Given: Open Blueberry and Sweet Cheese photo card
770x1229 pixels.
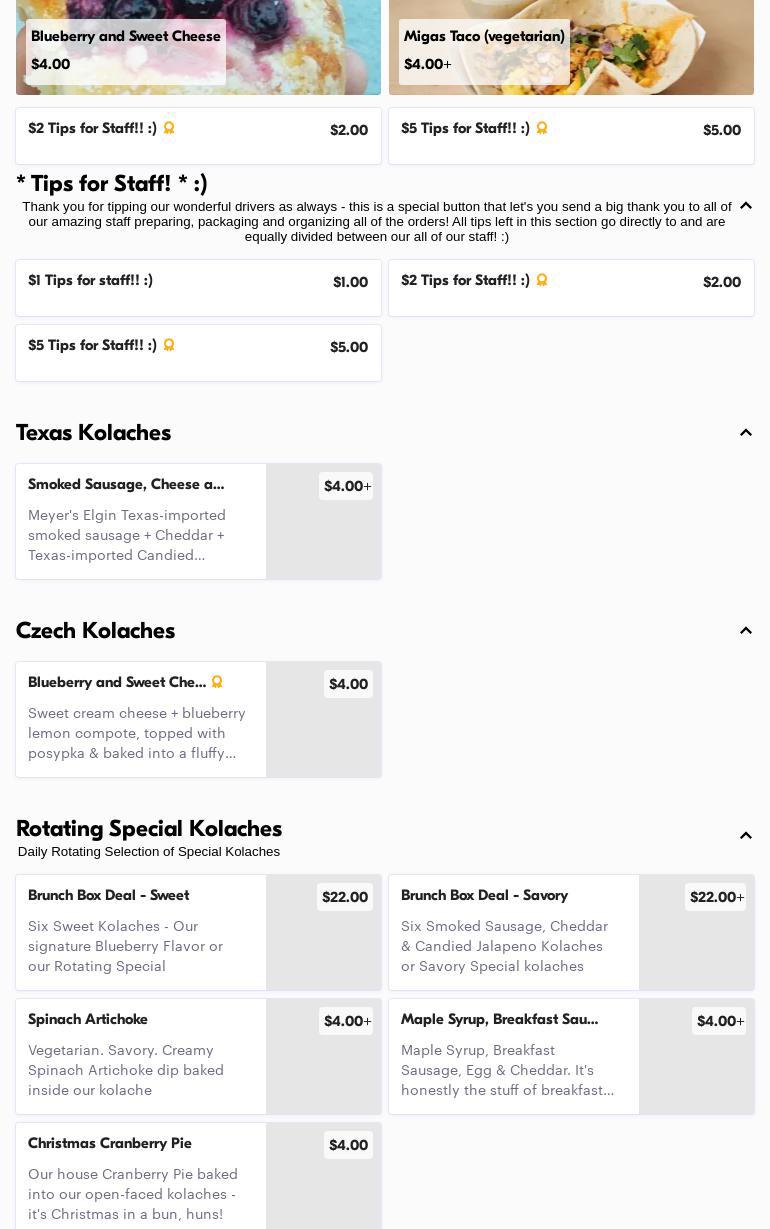Looking at the screenshot, I should tap(198, 47).
